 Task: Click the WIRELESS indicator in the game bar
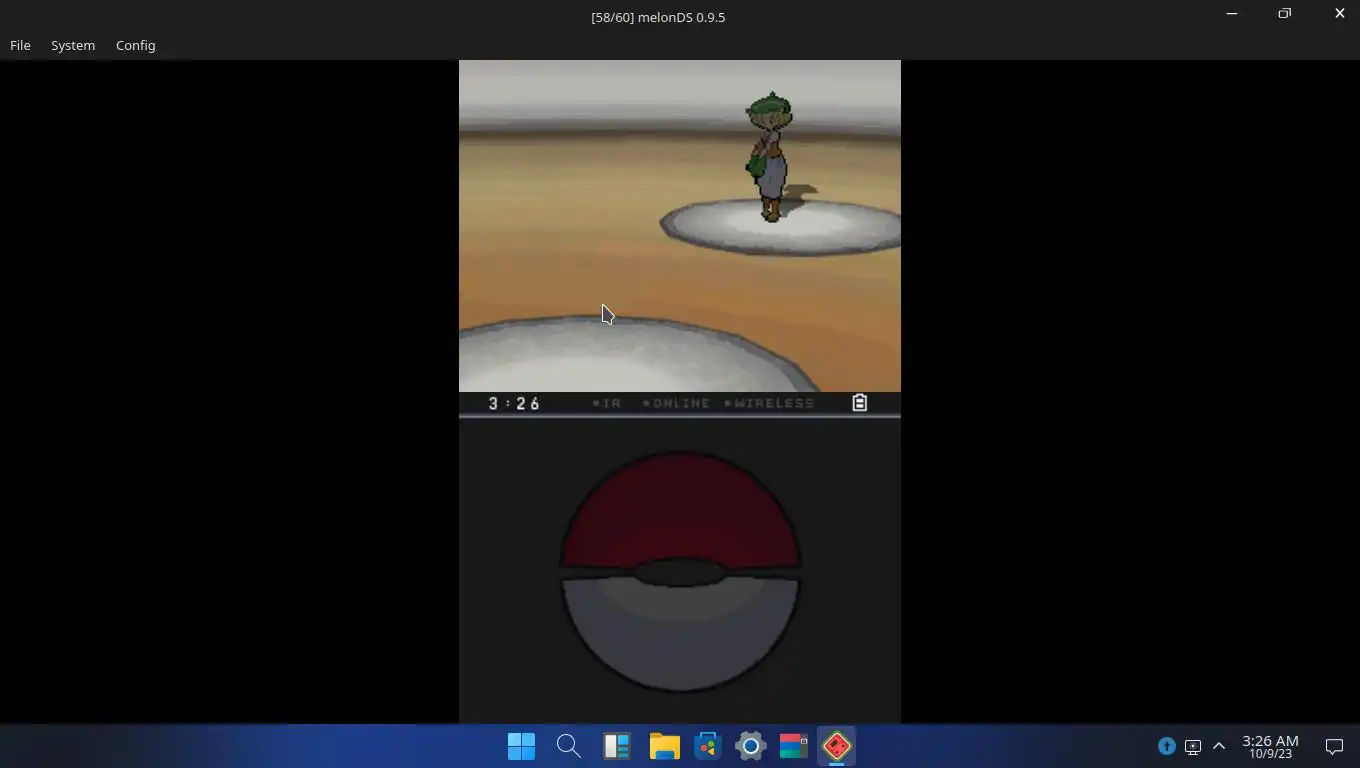coord(769,403)
